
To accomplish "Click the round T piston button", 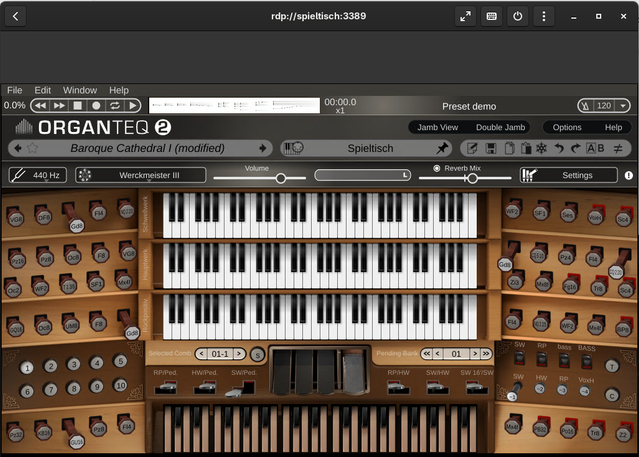I will pyautogui.click(x=612, y=366).
